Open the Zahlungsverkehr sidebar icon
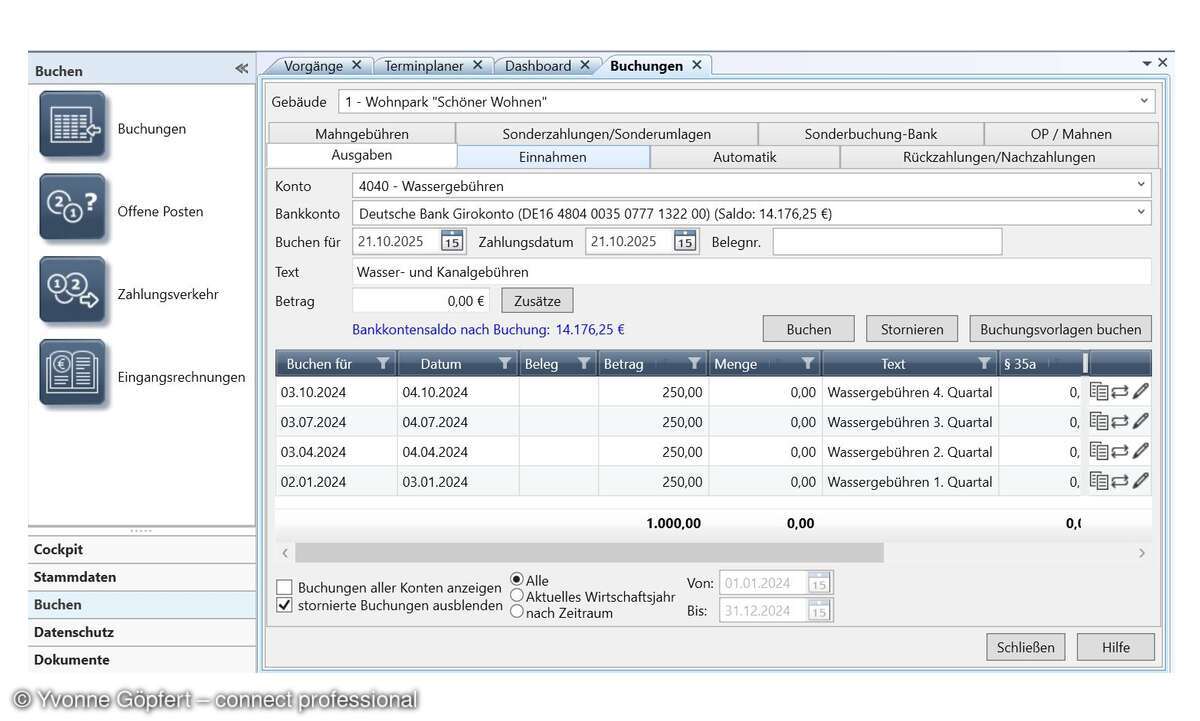The image size is (1200, 721). point(72,290)
